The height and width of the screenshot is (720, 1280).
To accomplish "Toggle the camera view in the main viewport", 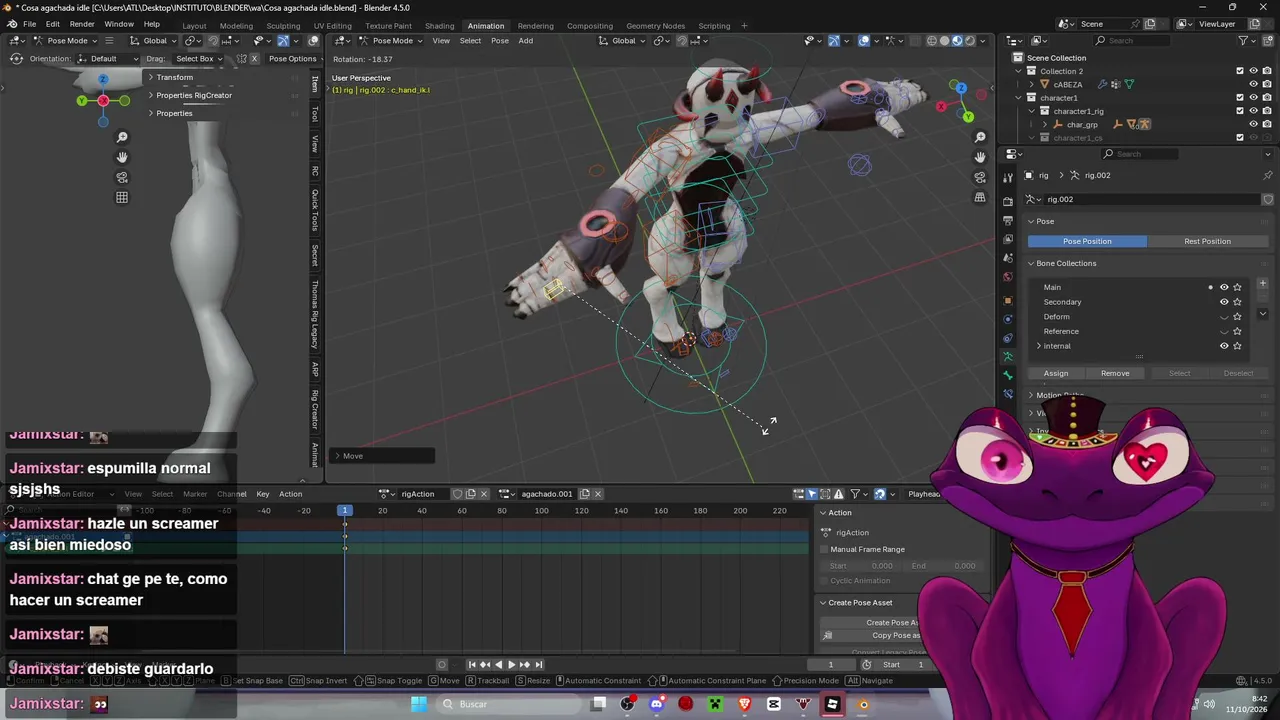I will pos(980,177).
